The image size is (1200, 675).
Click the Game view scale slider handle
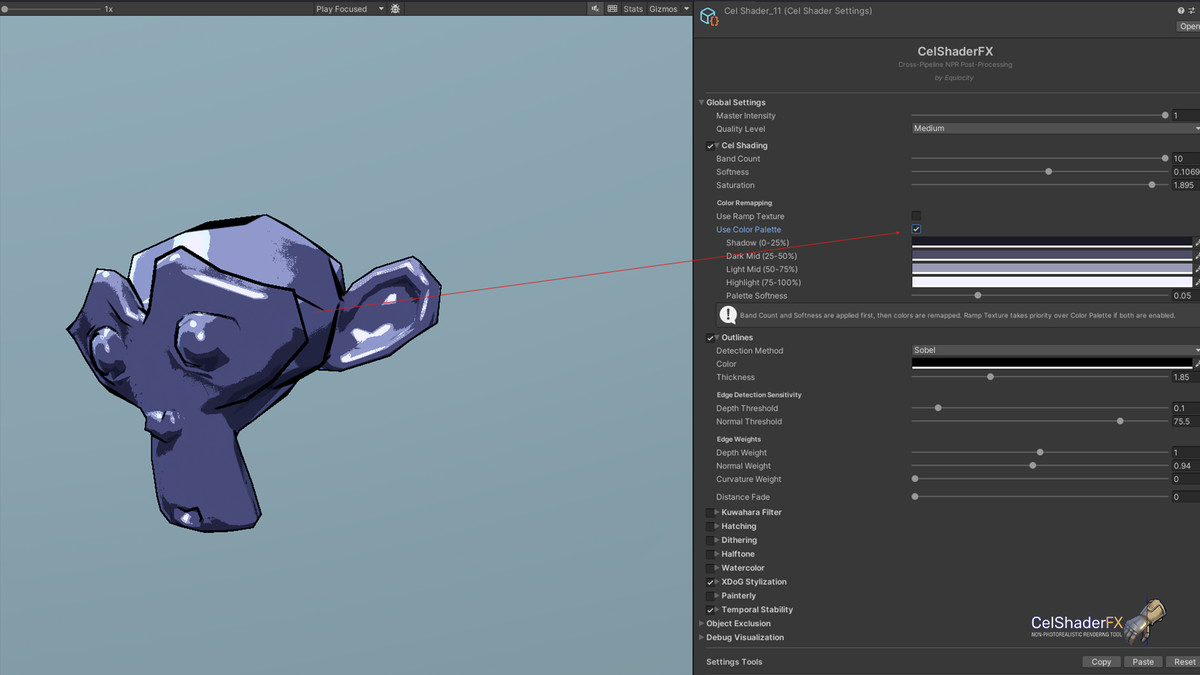click(x=6, y=9)
